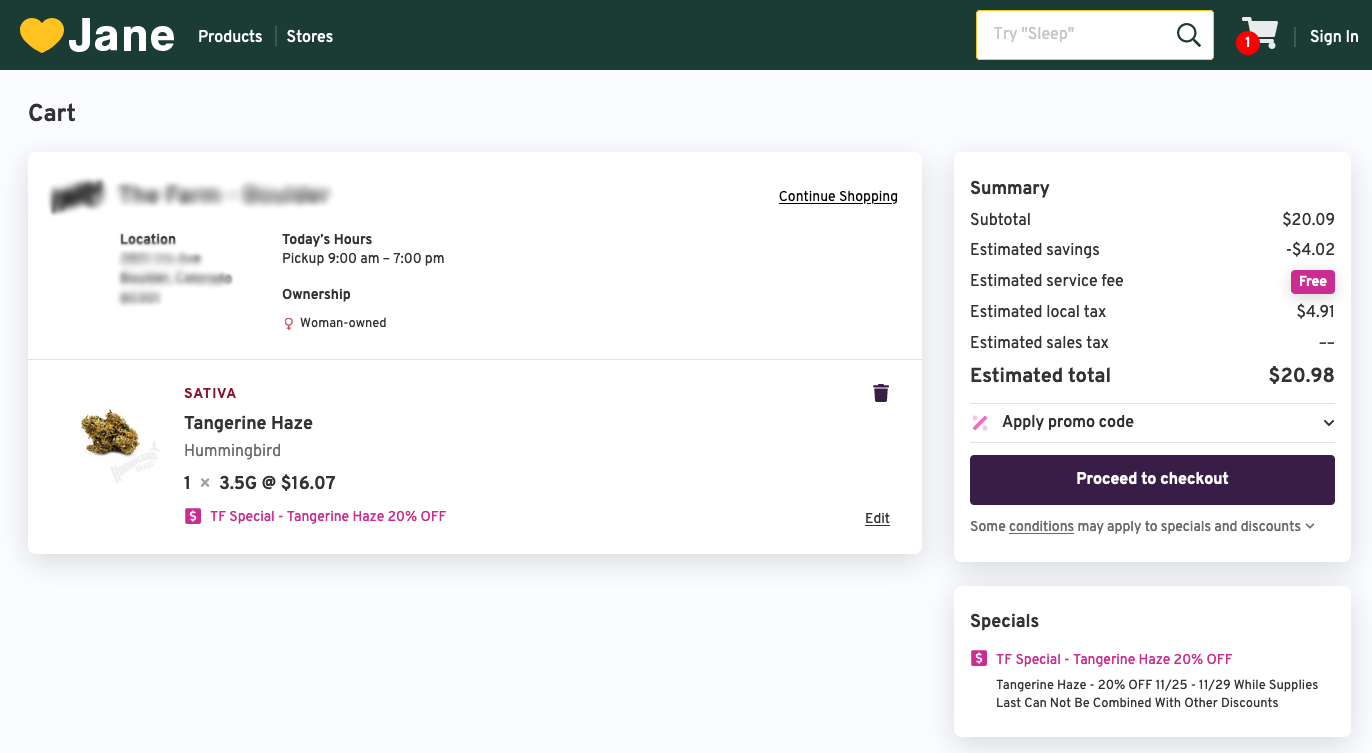This screenshot has width=1372, height=753.
Task: Click the Woman-owned ownership text
Action: pyautogui.click(x=343, y=324)
